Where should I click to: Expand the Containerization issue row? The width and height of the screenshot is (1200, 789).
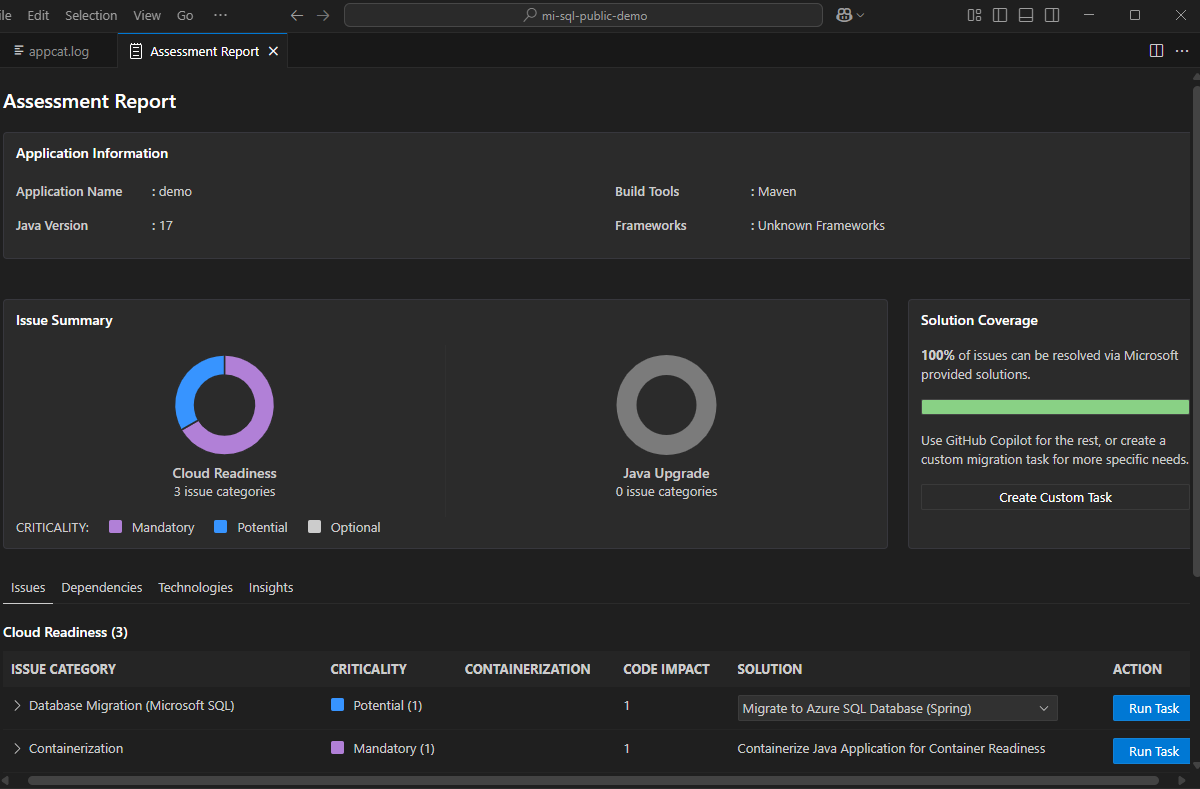(x=17, y=749)
